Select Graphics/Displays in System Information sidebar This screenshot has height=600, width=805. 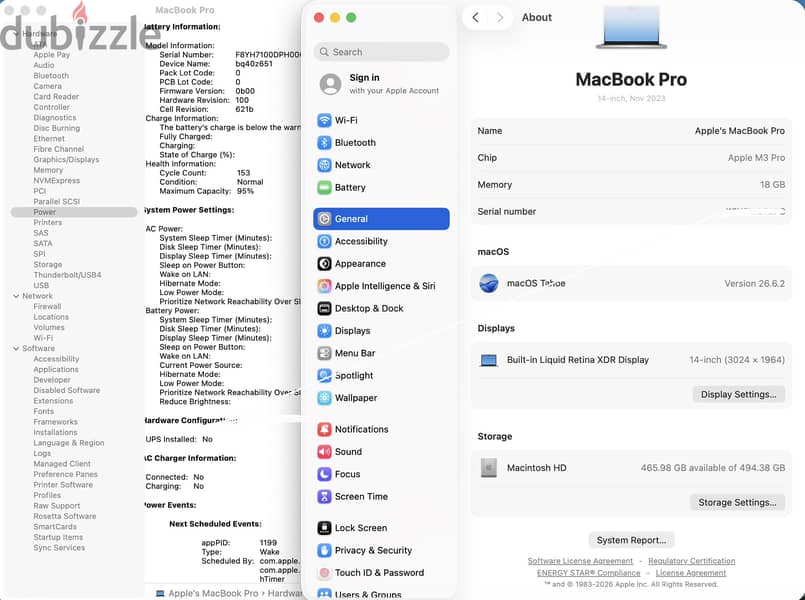click(x=66, y=160)
